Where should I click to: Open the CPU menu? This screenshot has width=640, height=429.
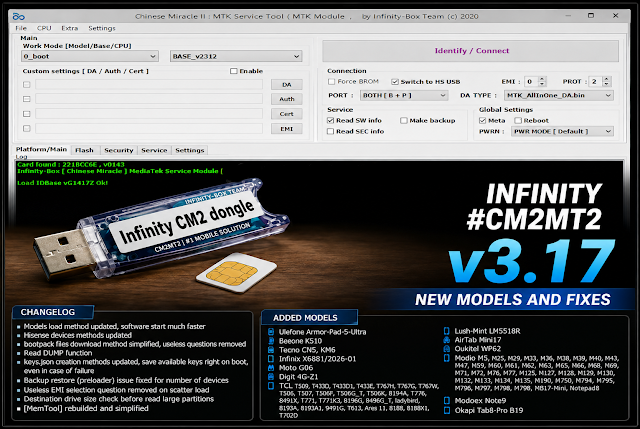pos(44,28)
